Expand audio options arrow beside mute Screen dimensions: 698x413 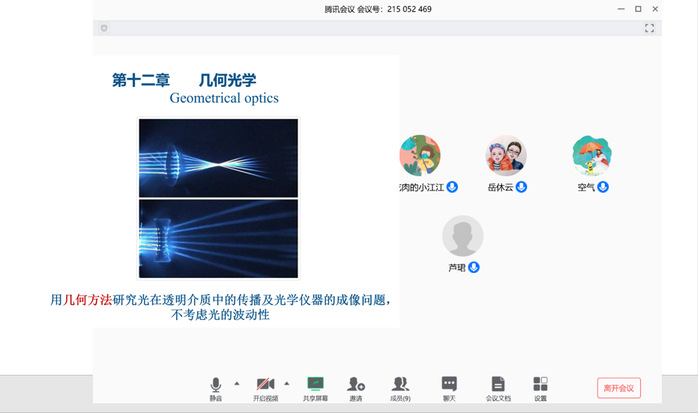(x=237, y=383)
